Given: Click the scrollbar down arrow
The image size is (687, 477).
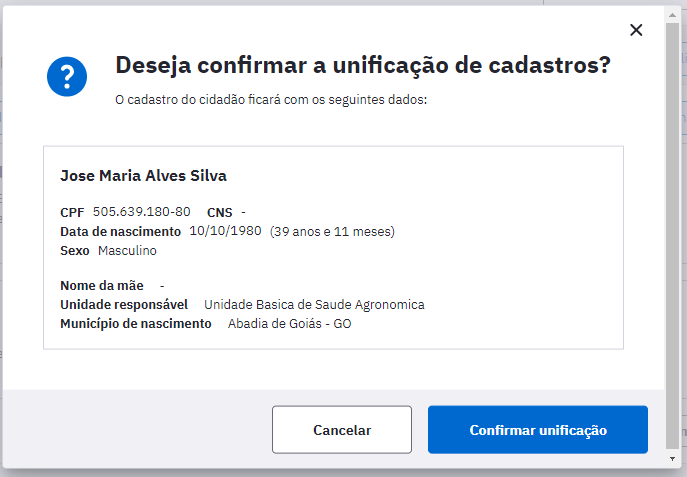Looking at the screenshot, I should click(x=672, y=459).
